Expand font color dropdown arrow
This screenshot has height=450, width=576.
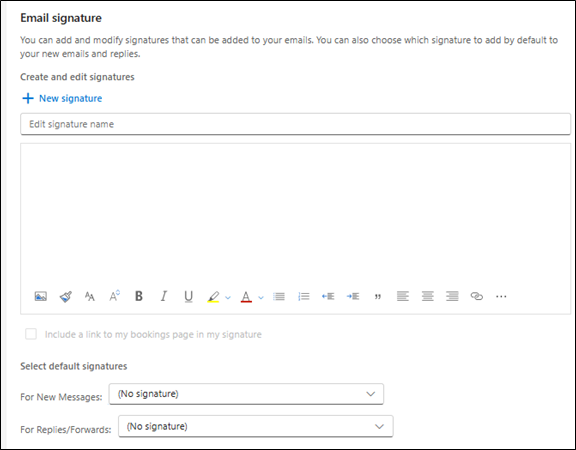pyautogui.click(x=261, y=298)
